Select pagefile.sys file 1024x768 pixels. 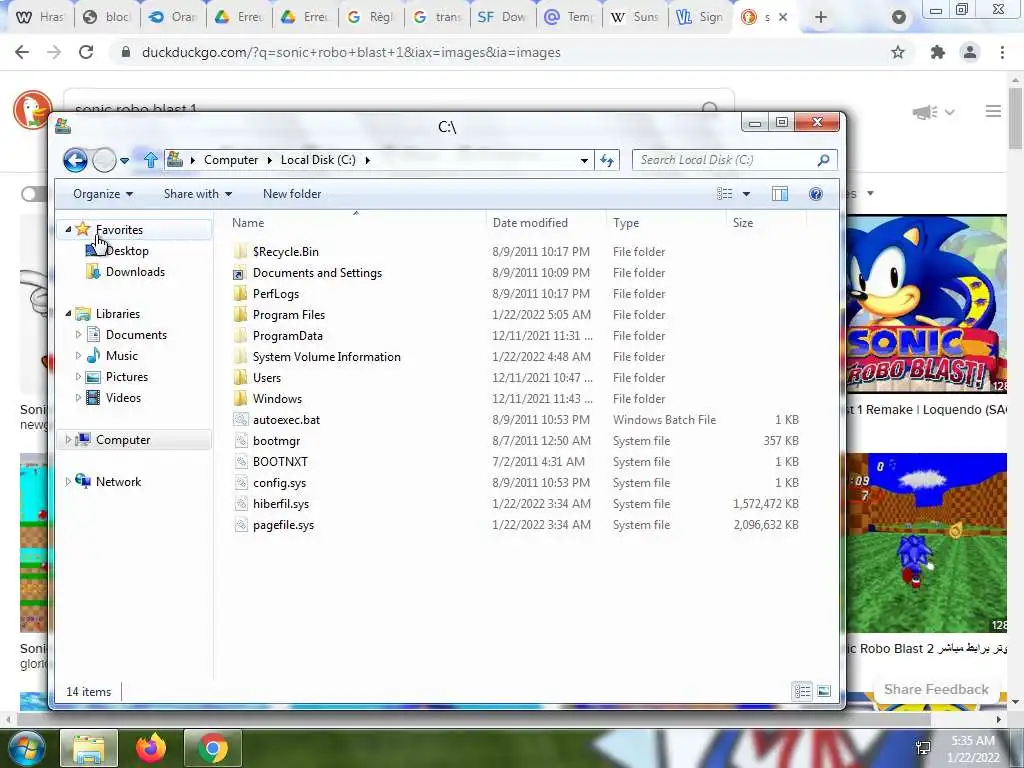(x=283, y=525)
